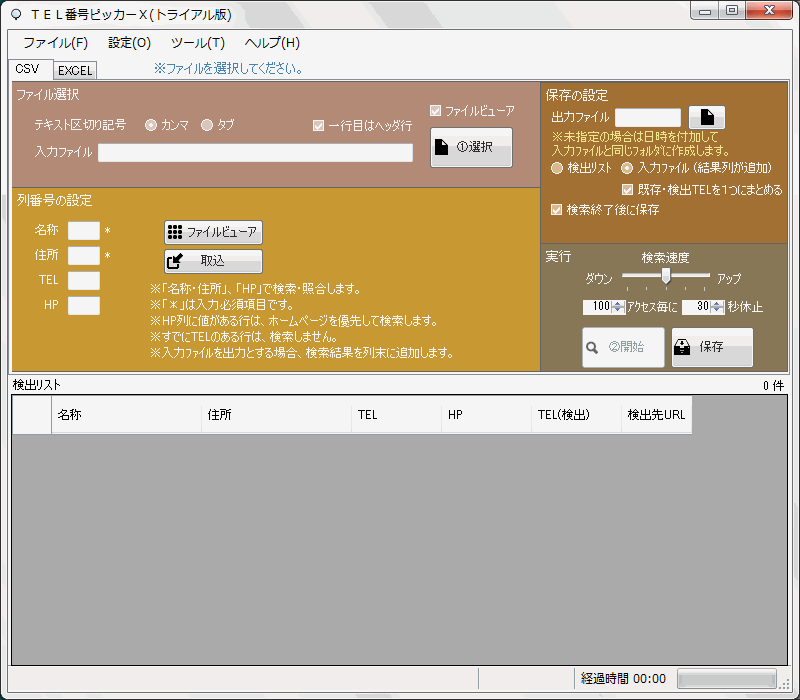Select the 検出リスト output radio button

click(x=557, y=168)
